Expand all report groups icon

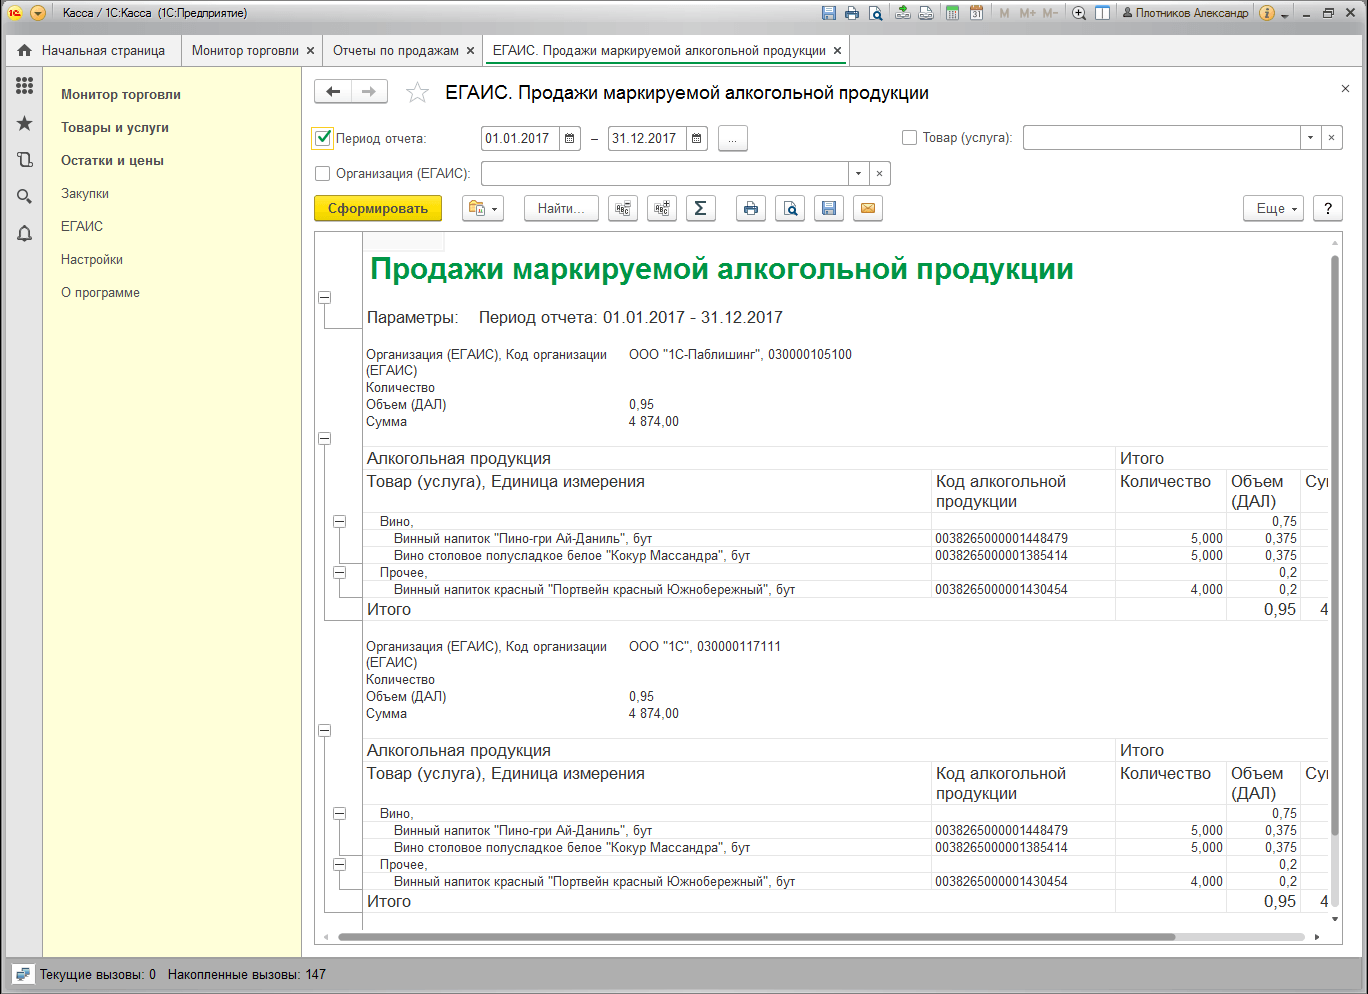click(x=662, y=208)
